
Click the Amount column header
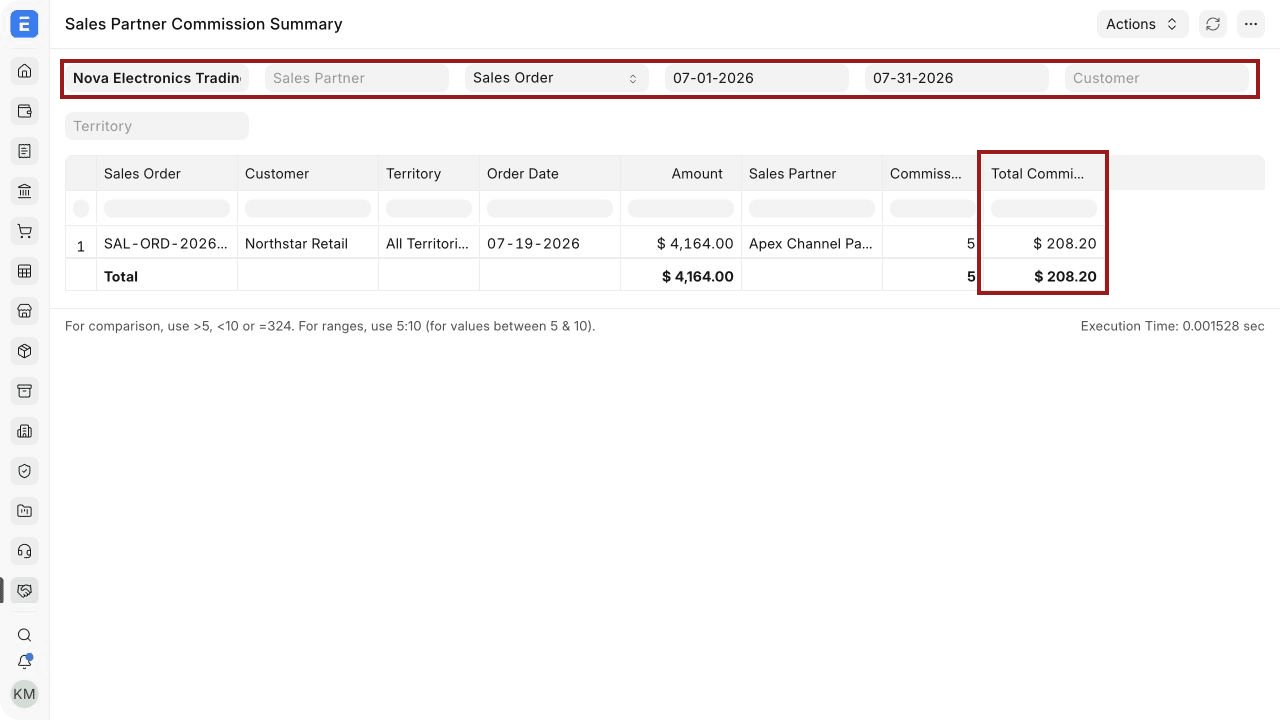[681, 173]
